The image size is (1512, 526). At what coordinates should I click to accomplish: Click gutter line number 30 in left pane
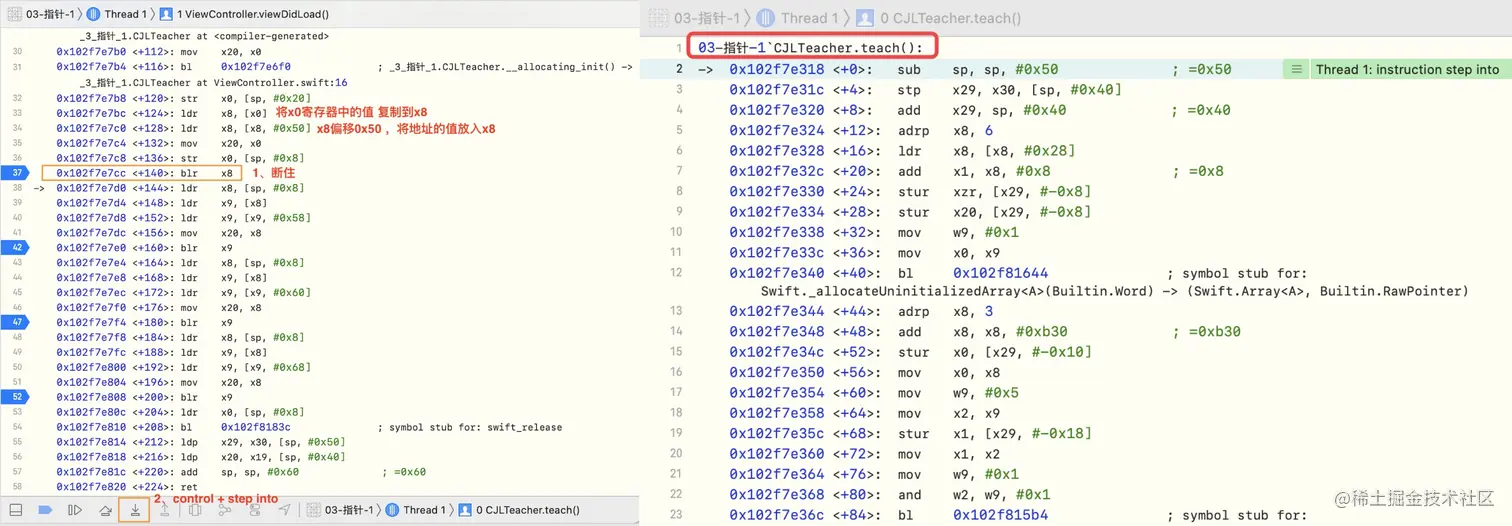point(17,50)
